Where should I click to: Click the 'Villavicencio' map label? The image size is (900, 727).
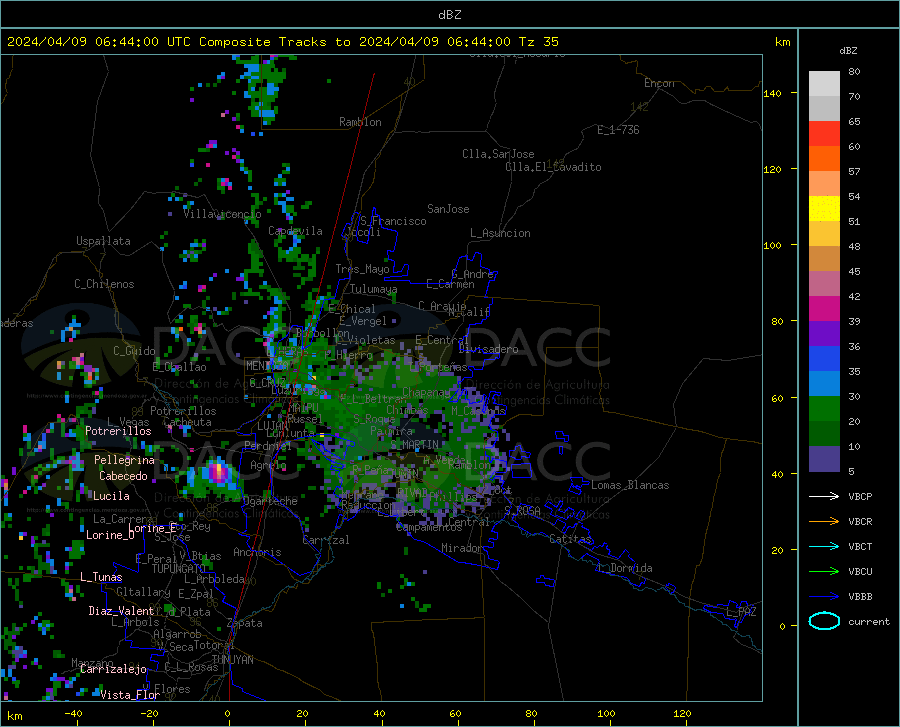(222, 214)
